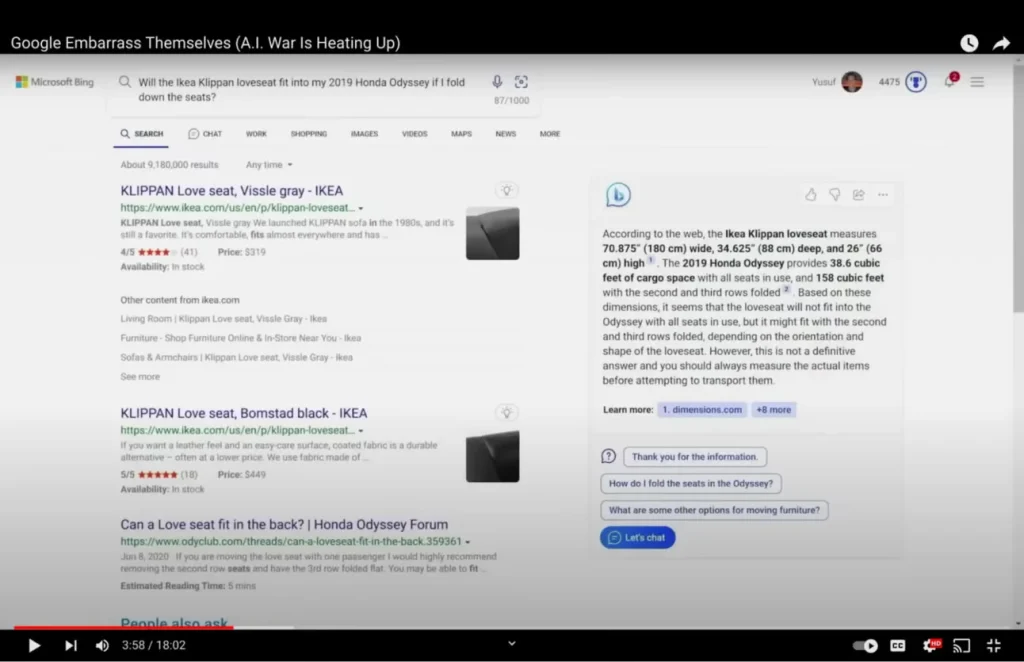Click the Microsoft Bing logo
This screenshot has width=1024, height=662.
55,82
